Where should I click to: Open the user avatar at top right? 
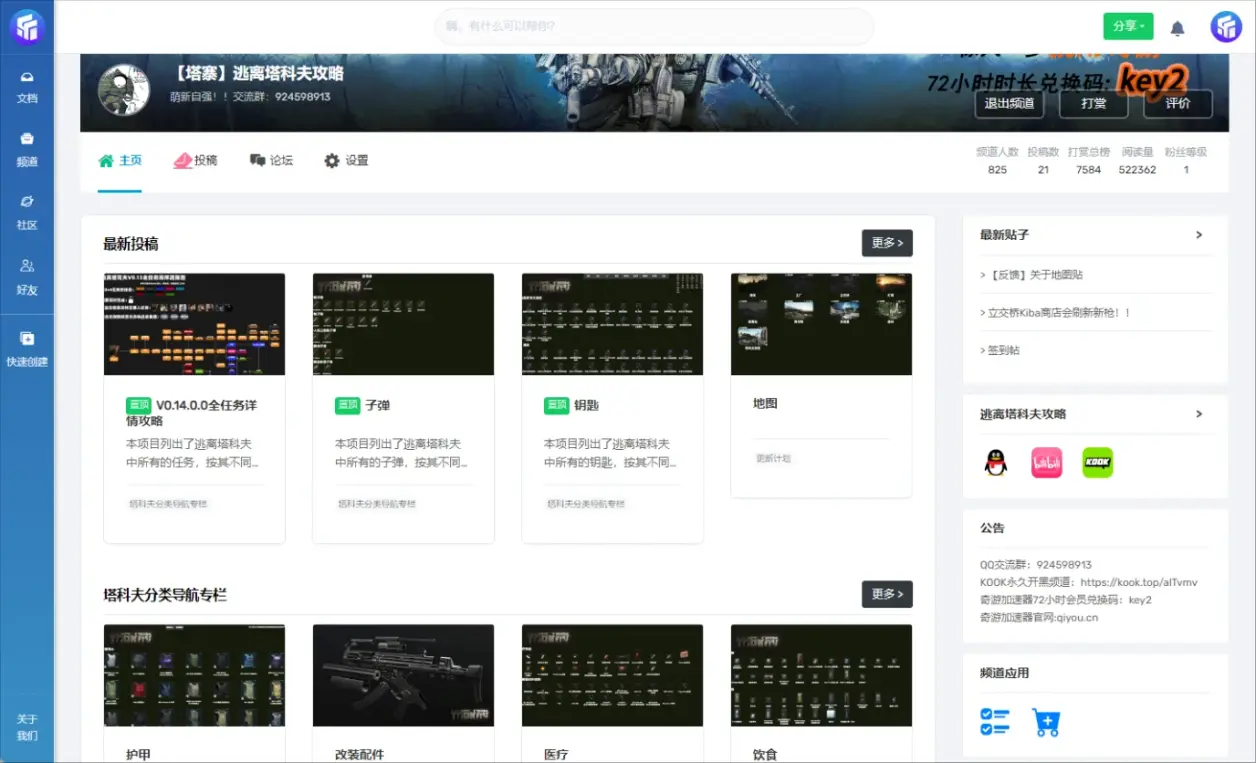[x=1226, y=27]
